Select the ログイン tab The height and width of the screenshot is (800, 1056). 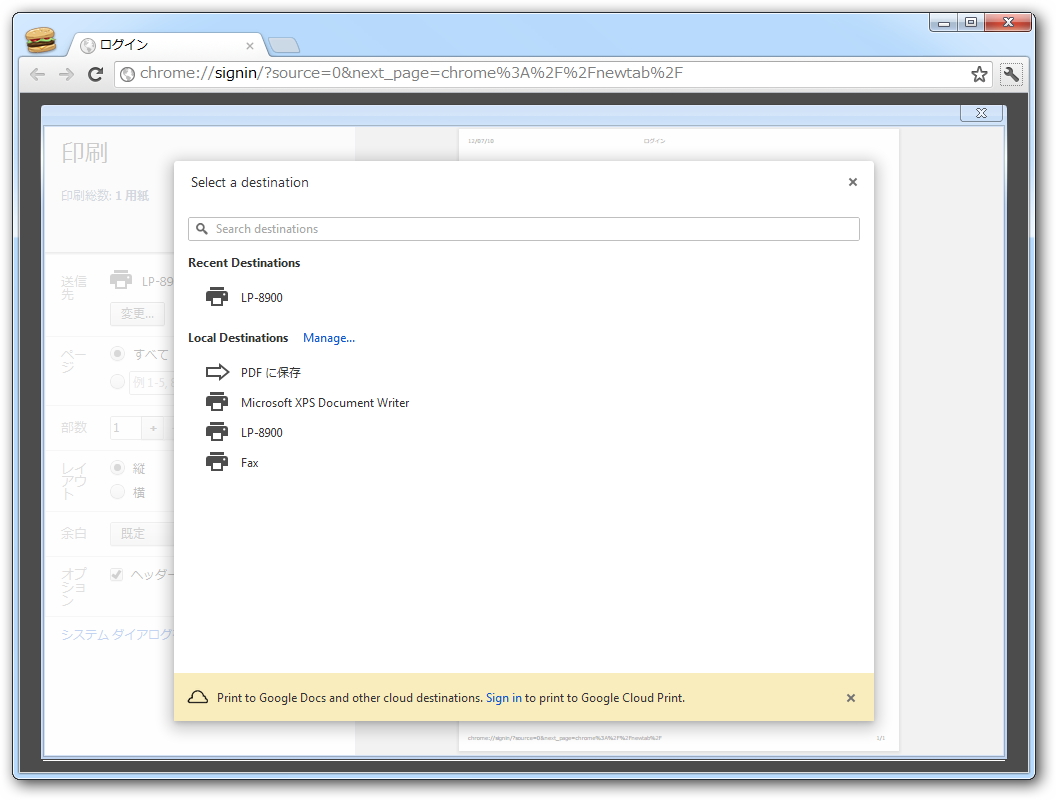click(165, 45)
